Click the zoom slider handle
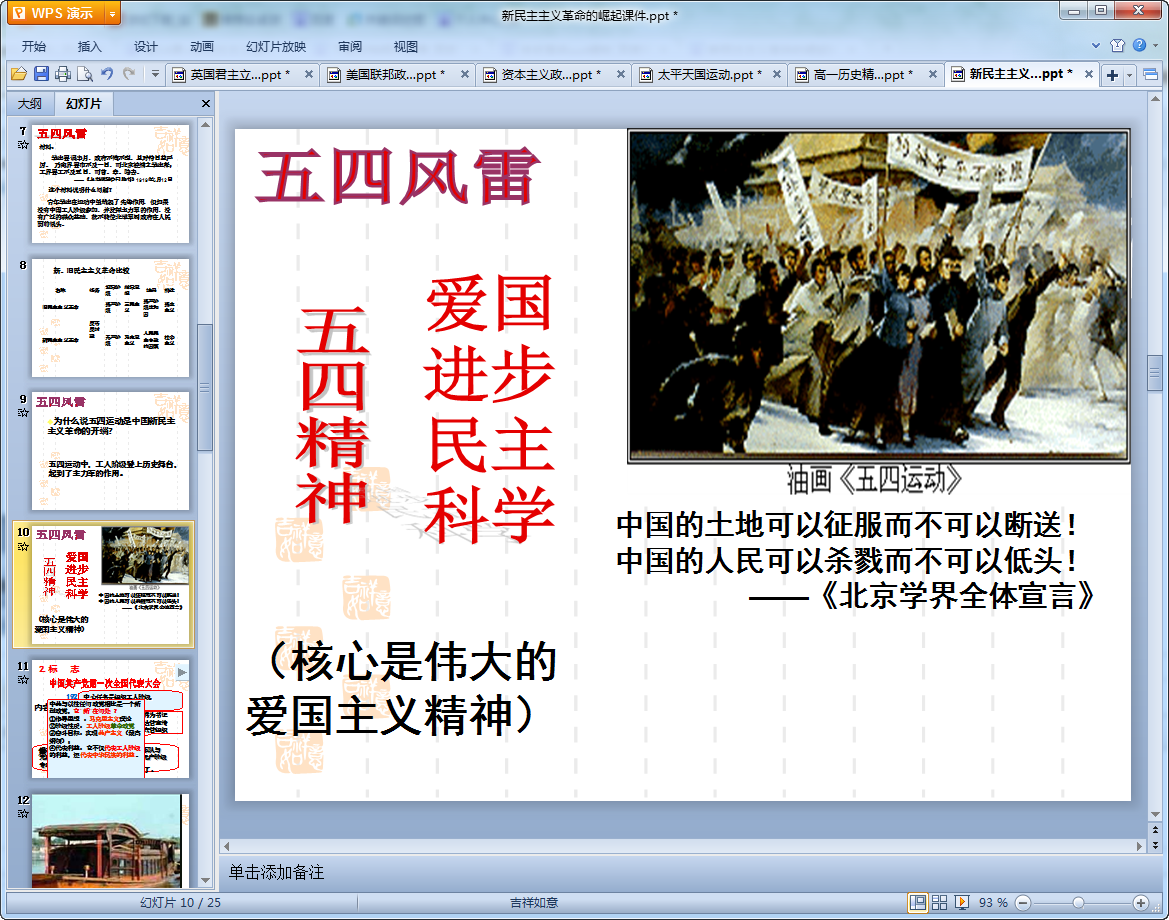 click(x=1078, y=903)
